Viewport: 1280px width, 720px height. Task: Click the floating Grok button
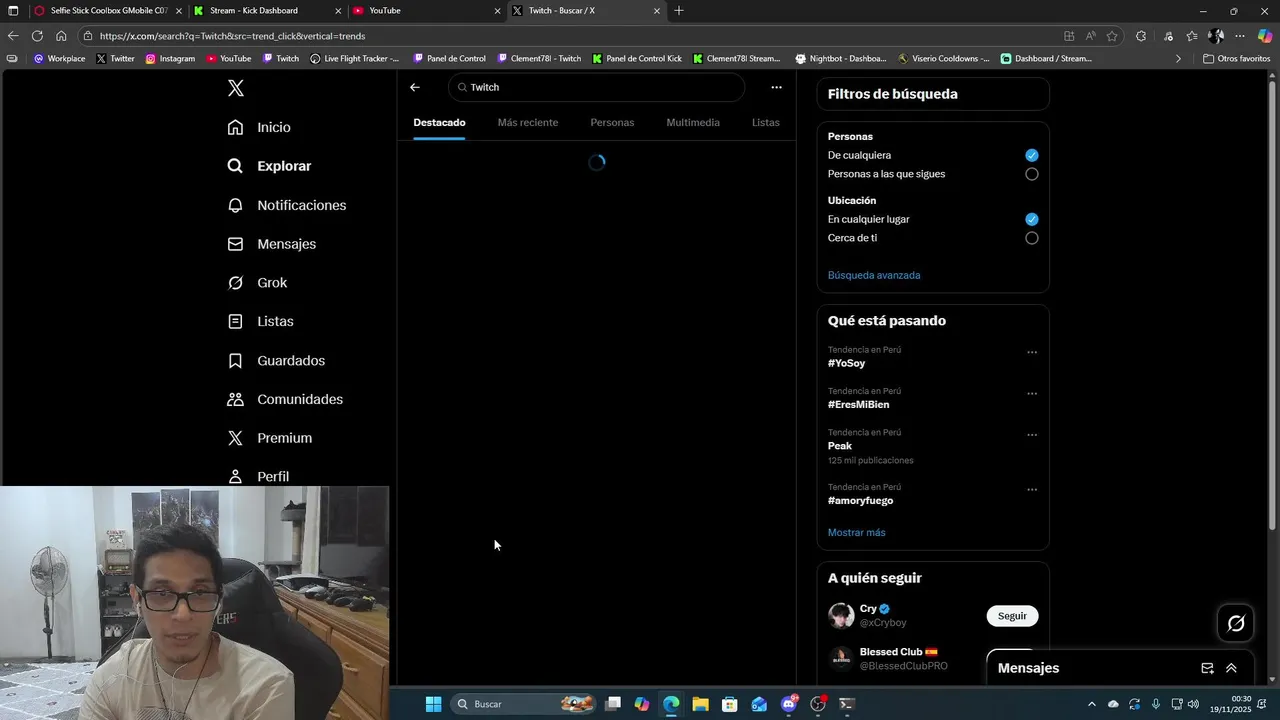(x=1236, y=623)
